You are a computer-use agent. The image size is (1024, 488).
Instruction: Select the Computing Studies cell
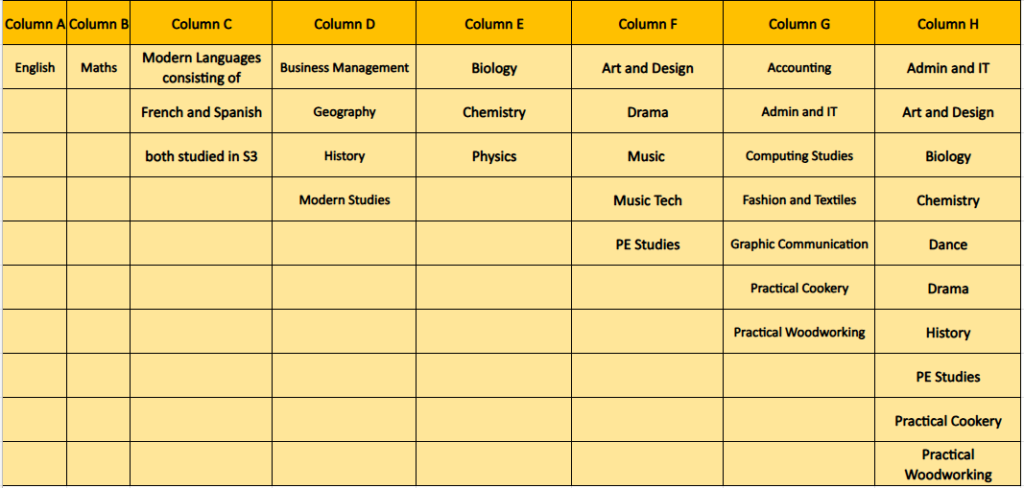[799, 156]
